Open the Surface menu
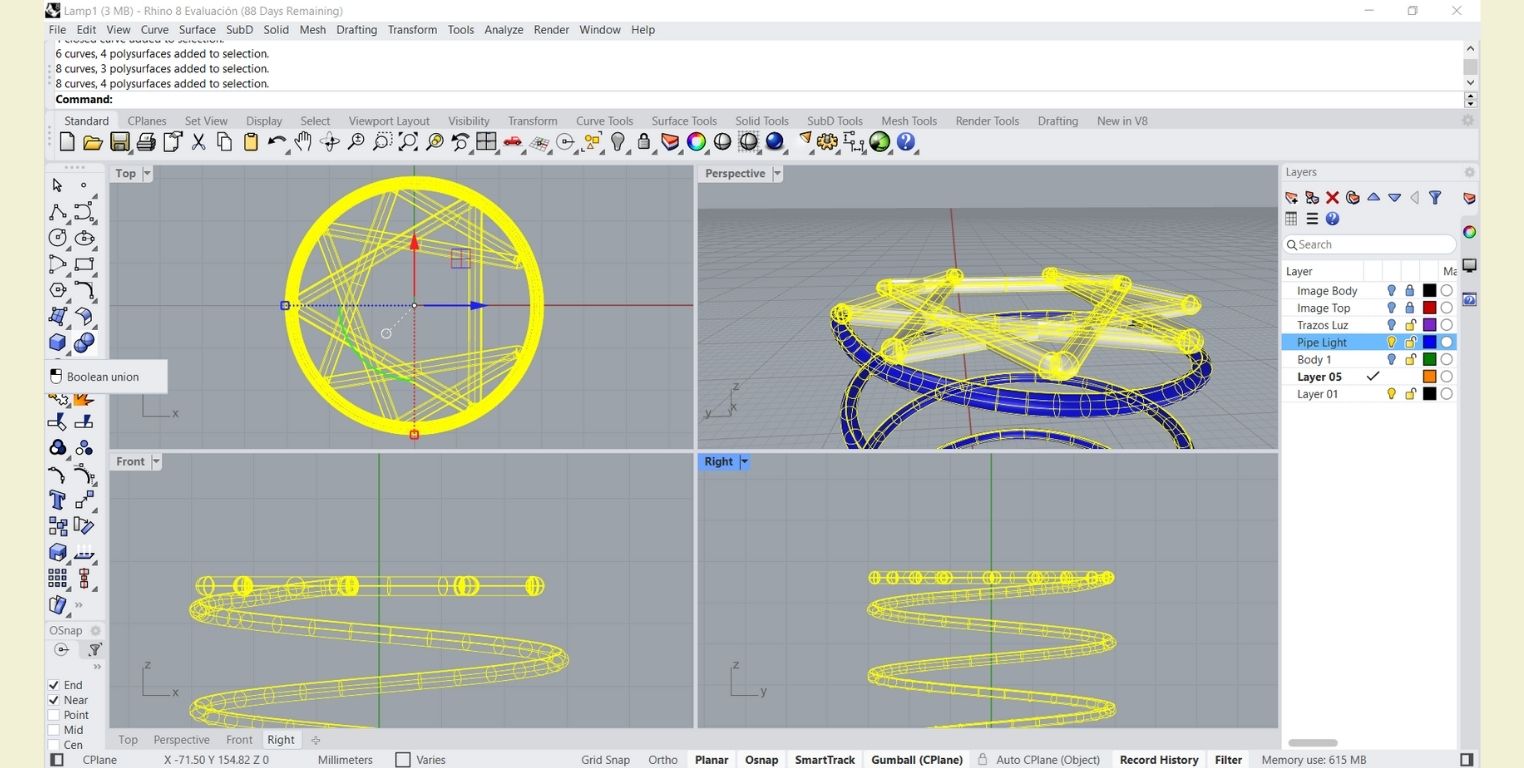1524x768 pixels. point(197,30)
